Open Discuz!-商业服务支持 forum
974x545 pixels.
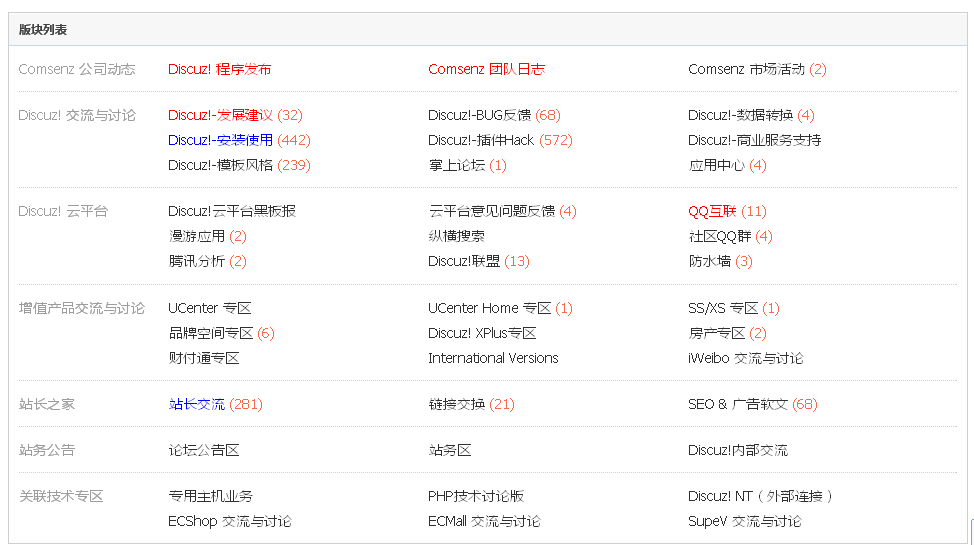click(754, 140)
